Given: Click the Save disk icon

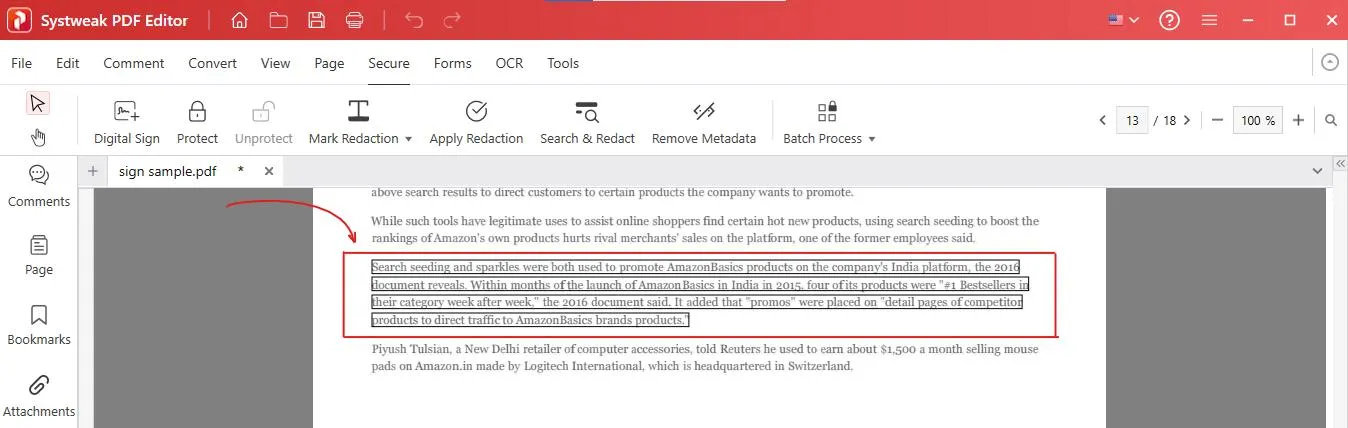Looking at the screenshot, I should click(316, 20).
